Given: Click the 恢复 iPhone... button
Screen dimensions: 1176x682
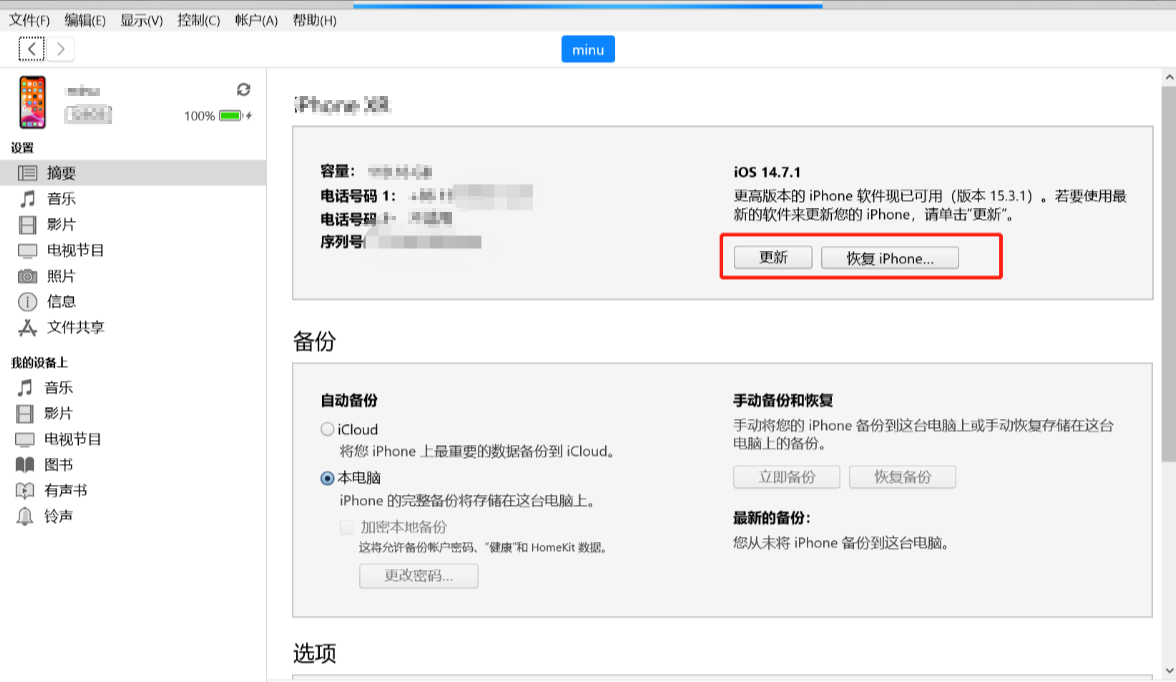Looking at the screenshot, I should [890, 258].
